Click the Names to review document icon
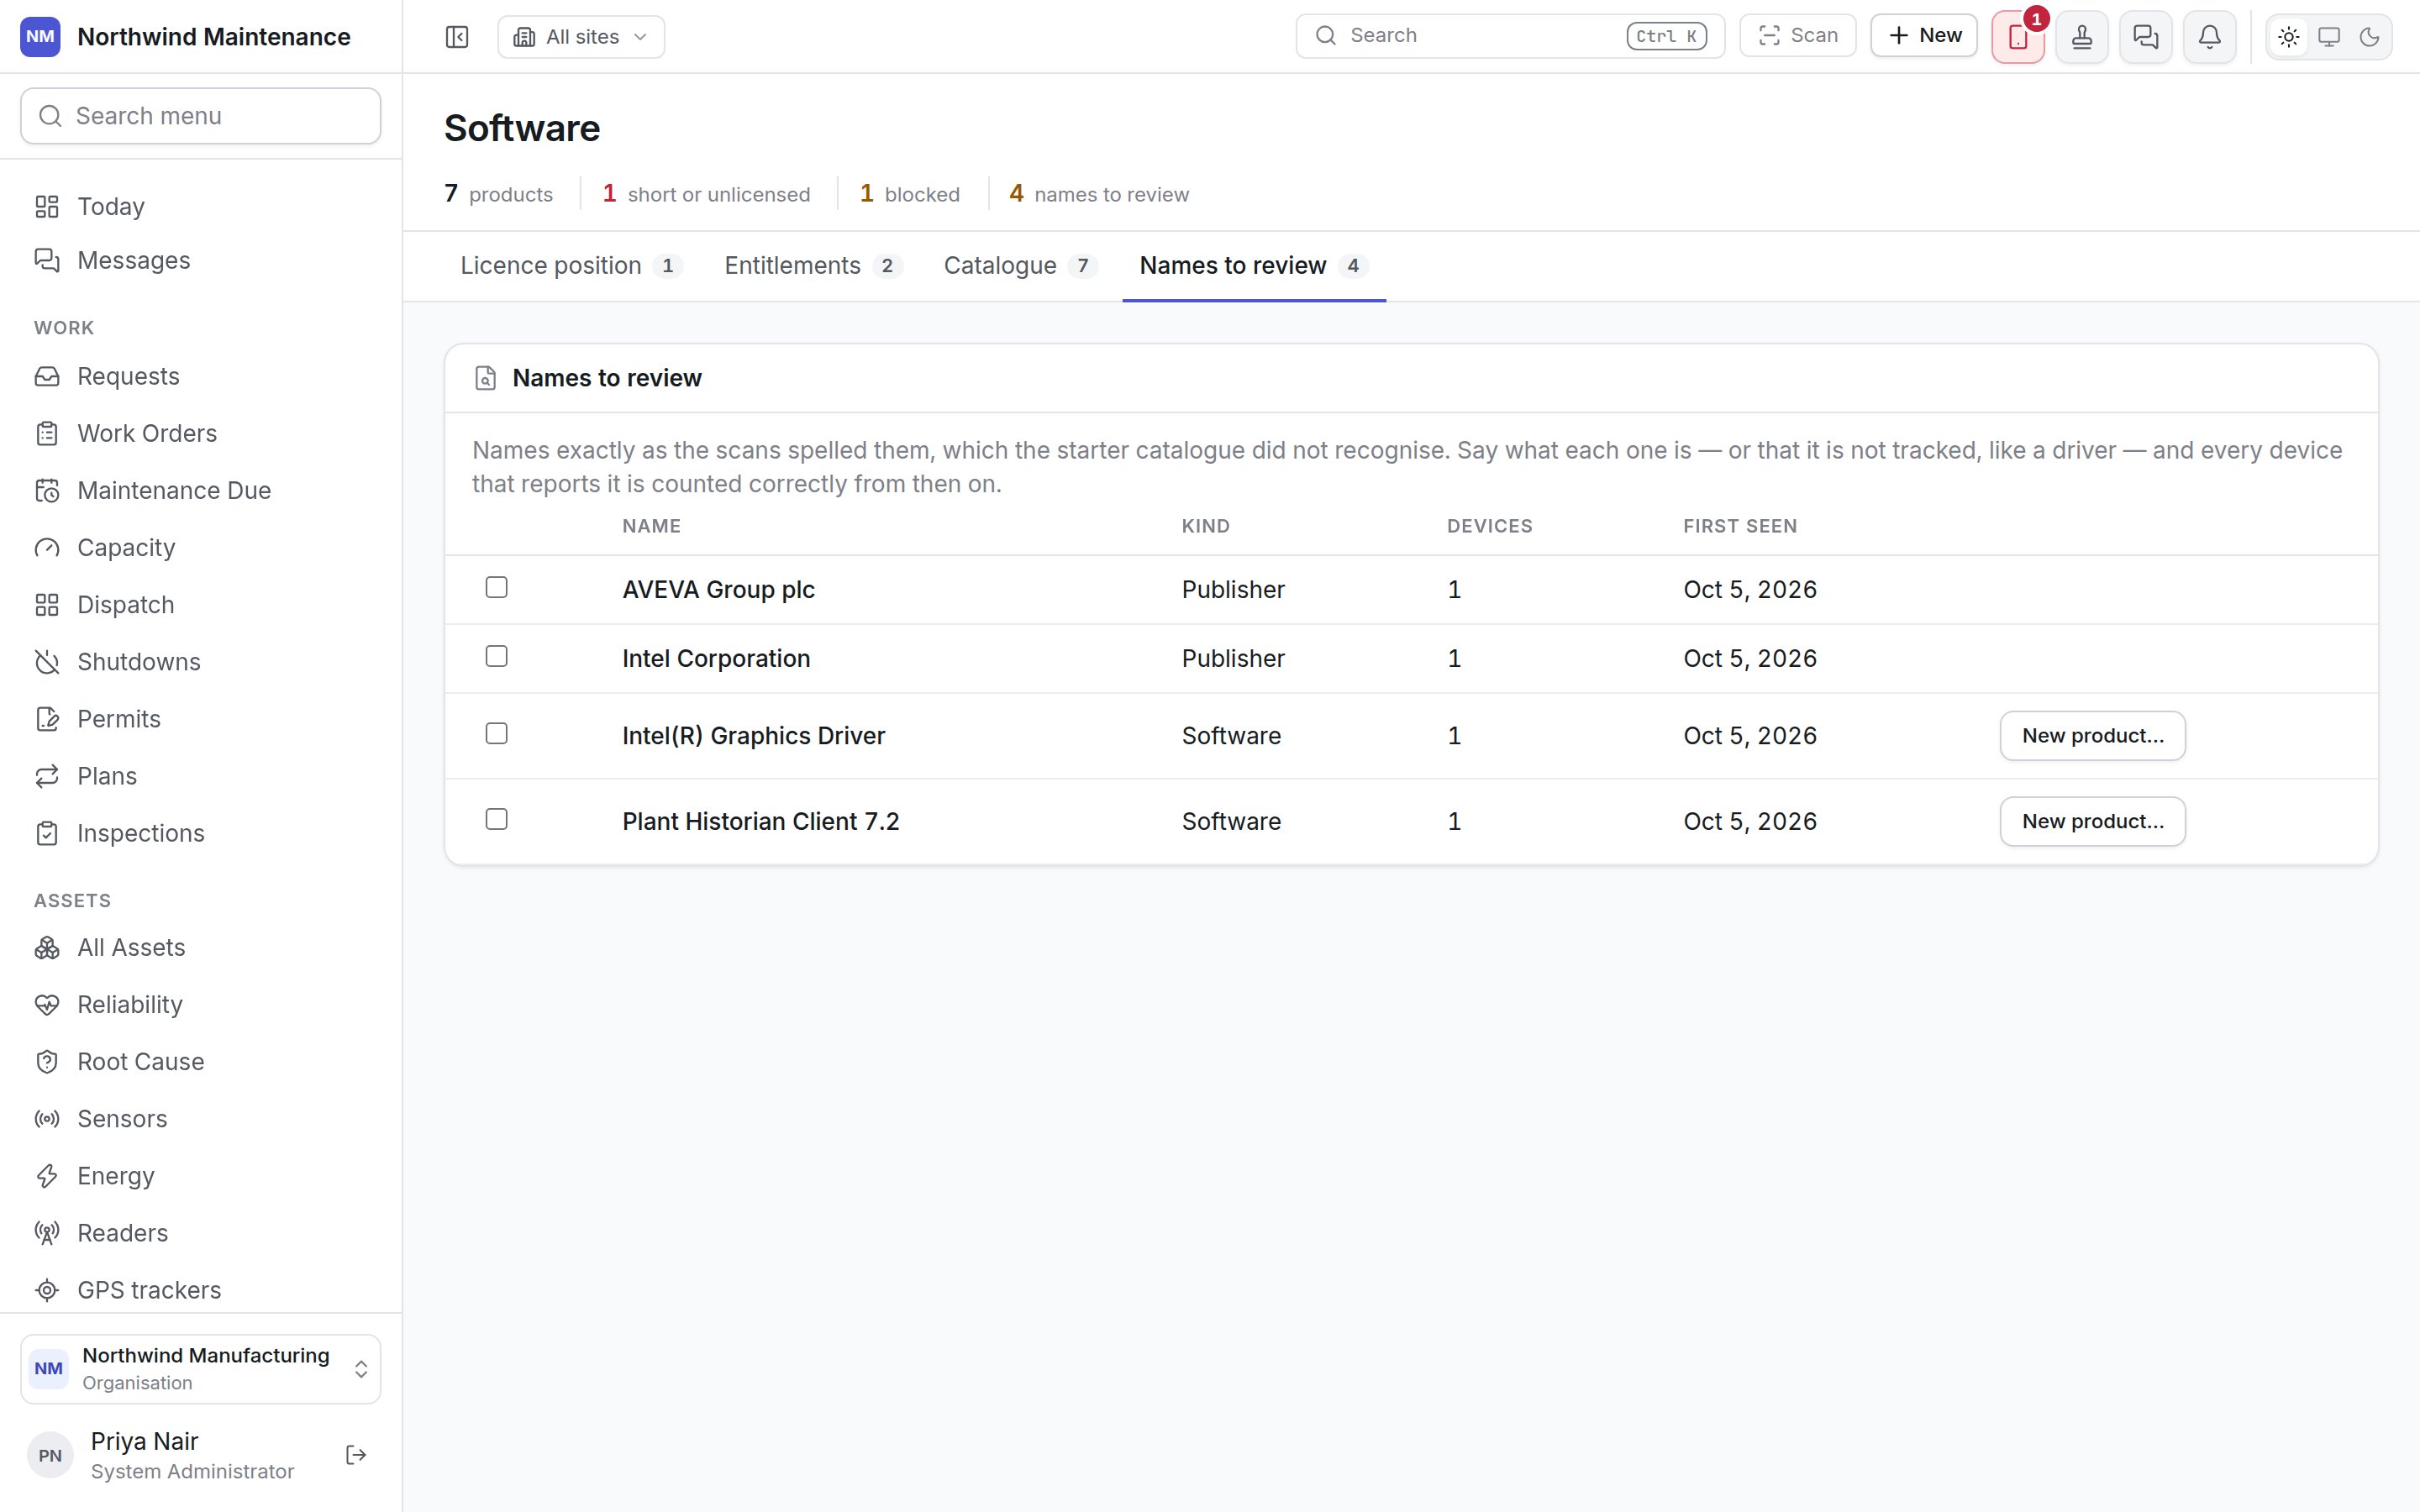The width and height of the screenshot is (2420, 1512). [x=485, y=378]
